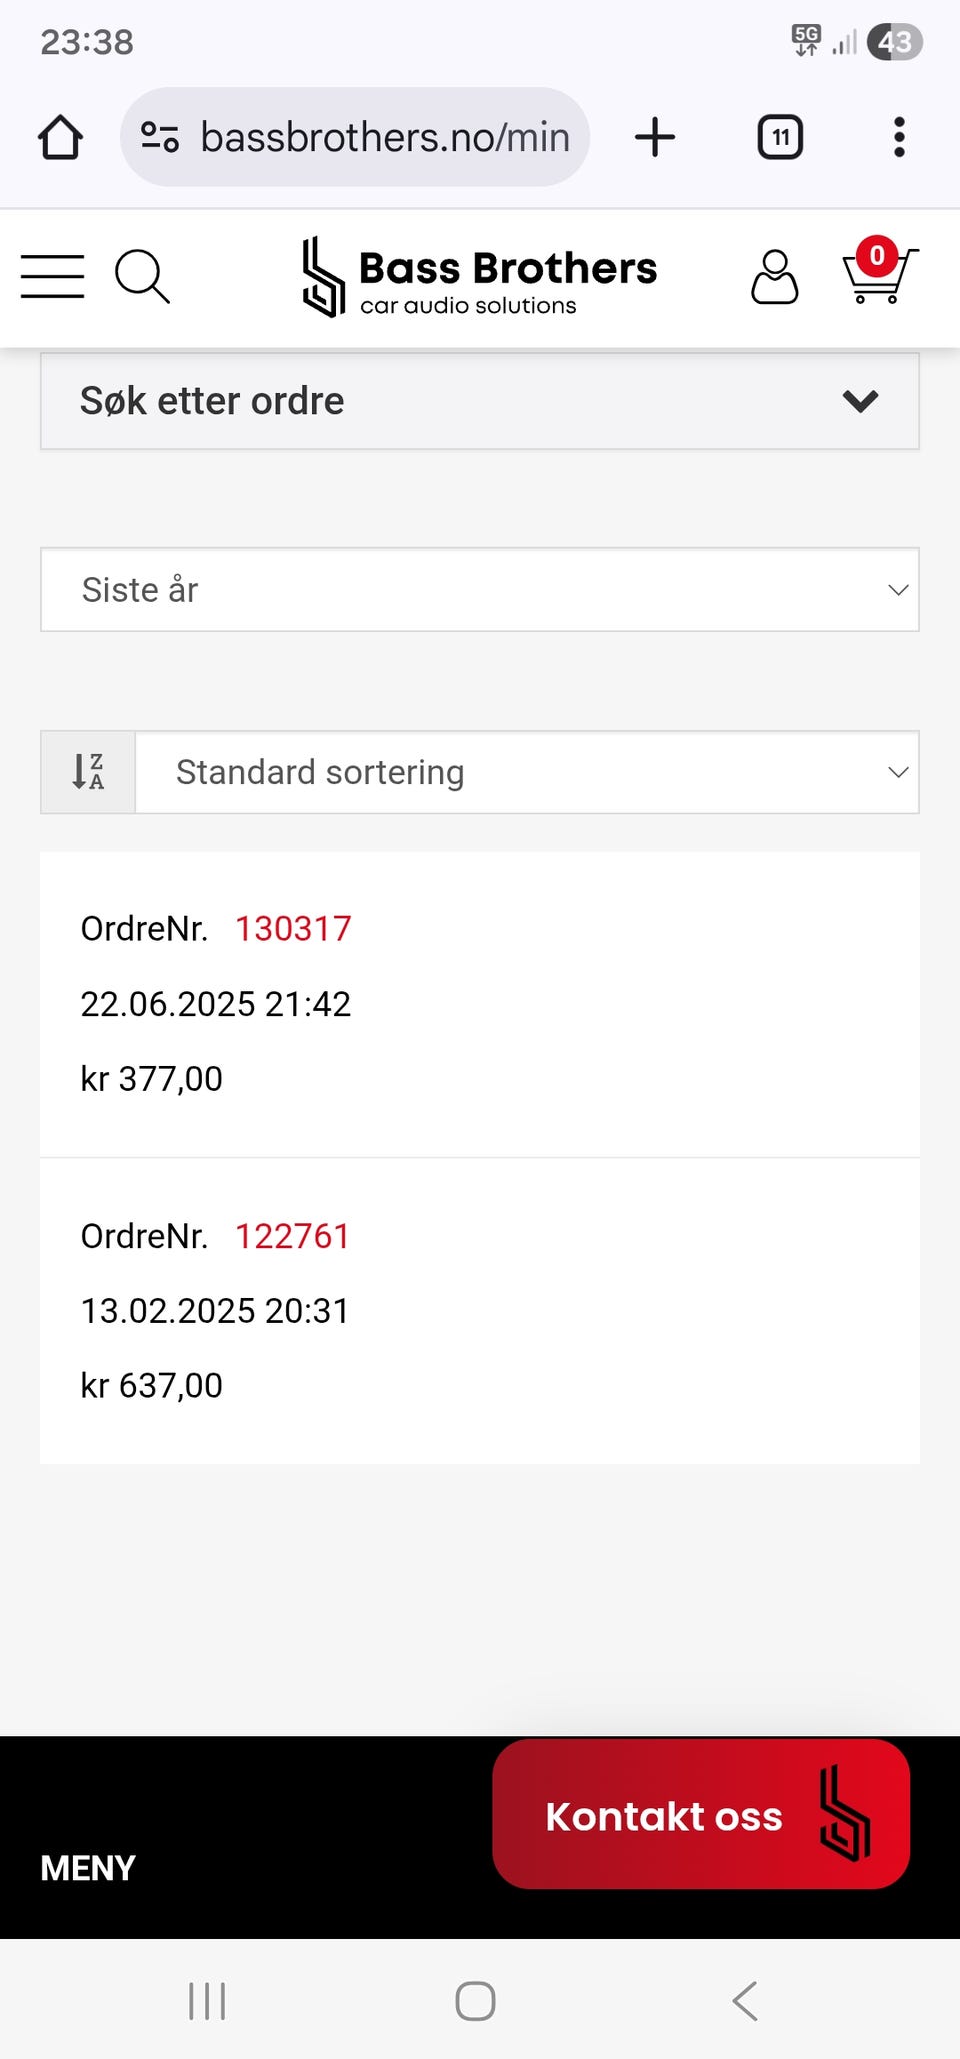
Task: Open order number 130317
Action: point(293,929)
